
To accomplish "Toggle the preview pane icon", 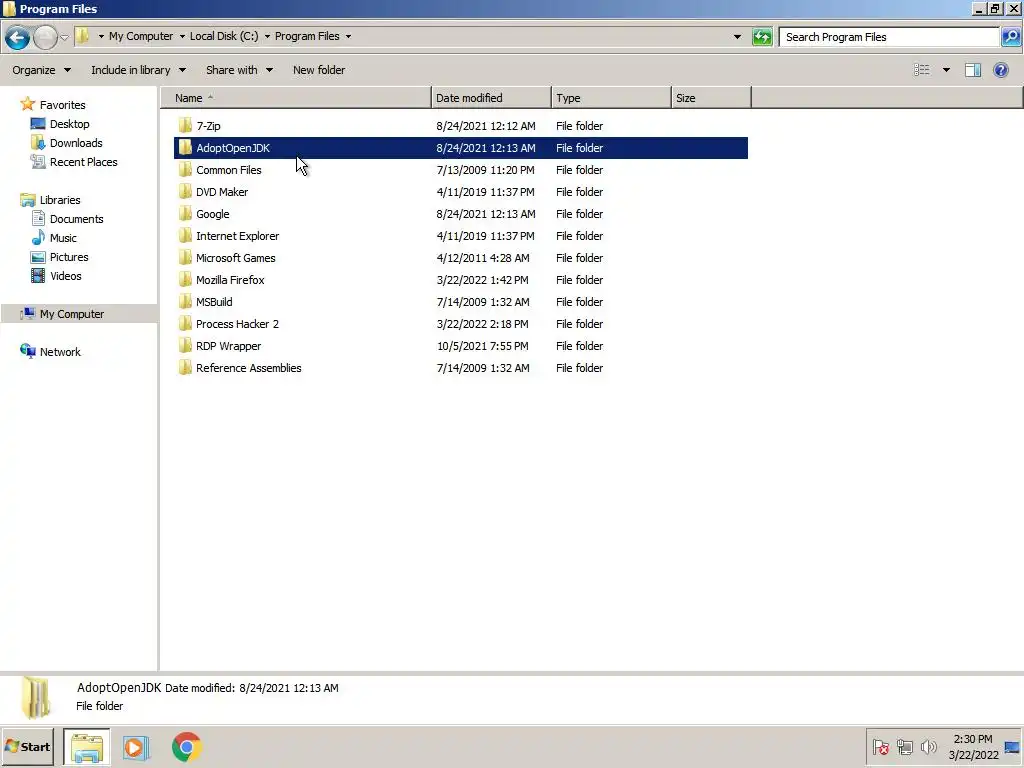I will click(x=973, y=70).
